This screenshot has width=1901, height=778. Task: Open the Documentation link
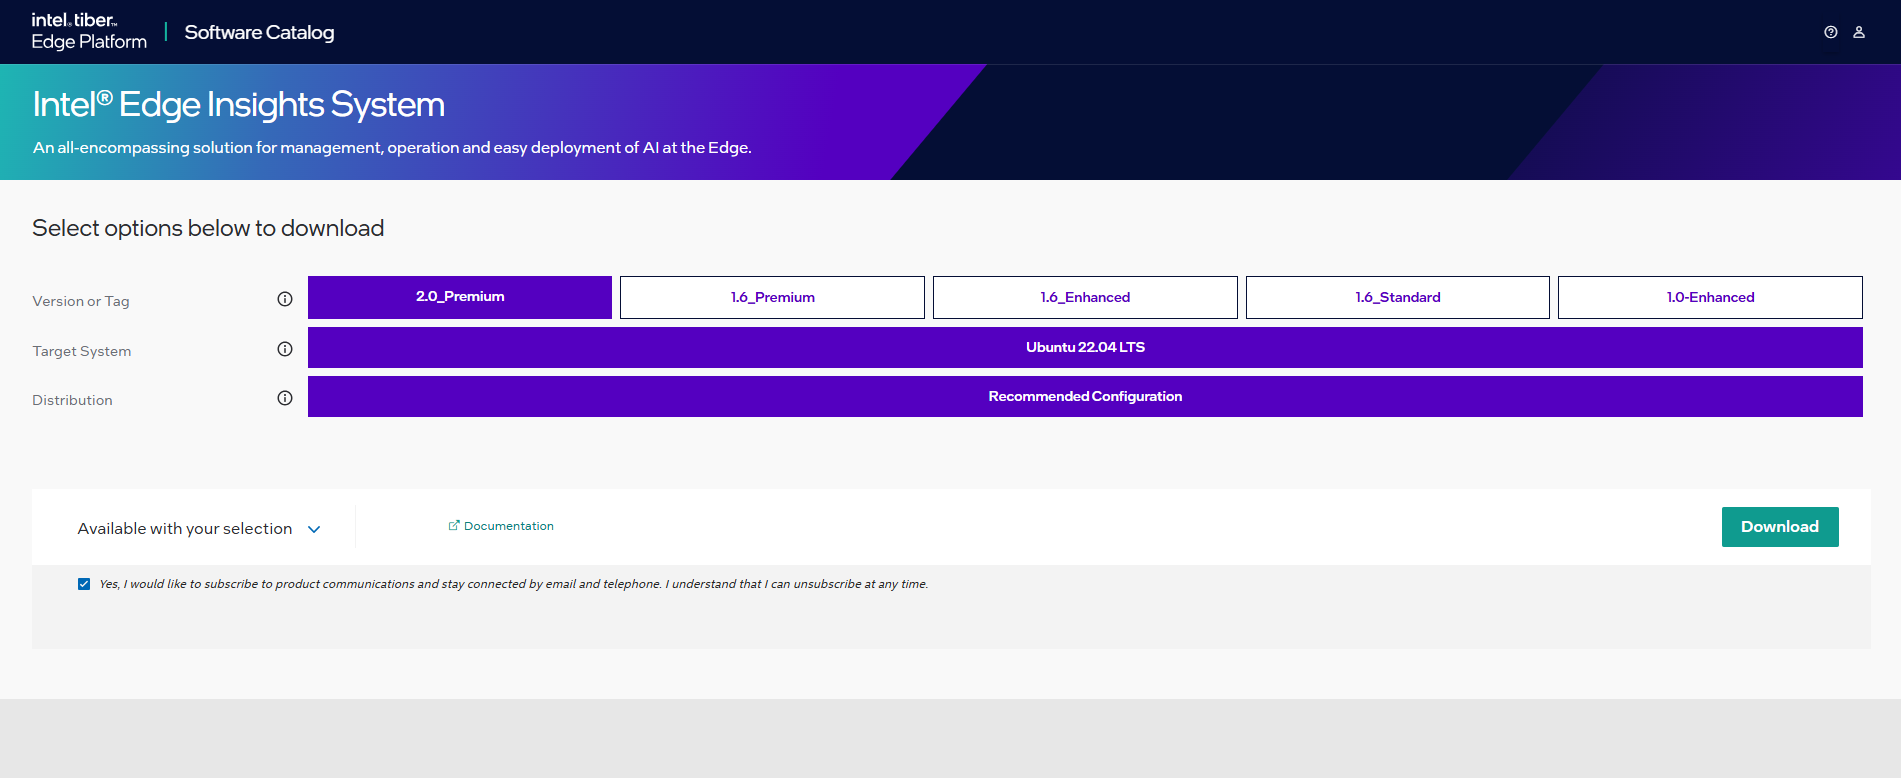(501, 526)
